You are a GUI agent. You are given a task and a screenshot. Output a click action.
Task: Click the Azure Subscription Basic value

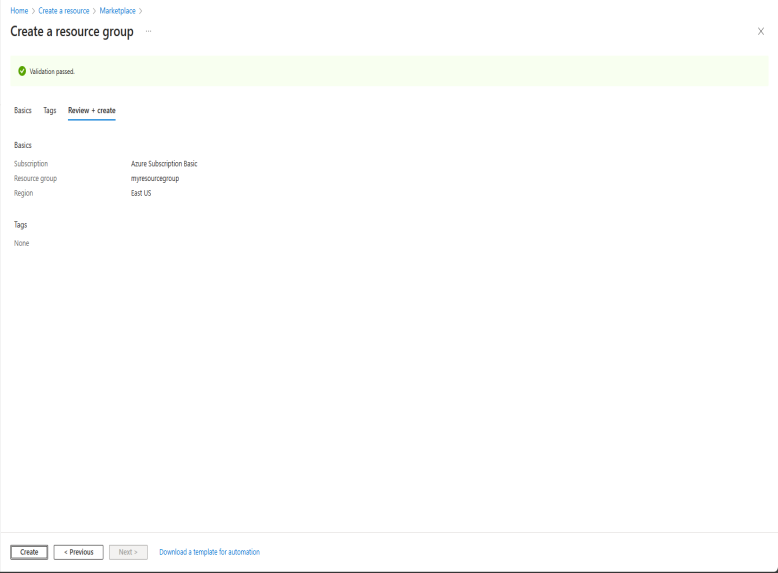click(x=164, y=163)
